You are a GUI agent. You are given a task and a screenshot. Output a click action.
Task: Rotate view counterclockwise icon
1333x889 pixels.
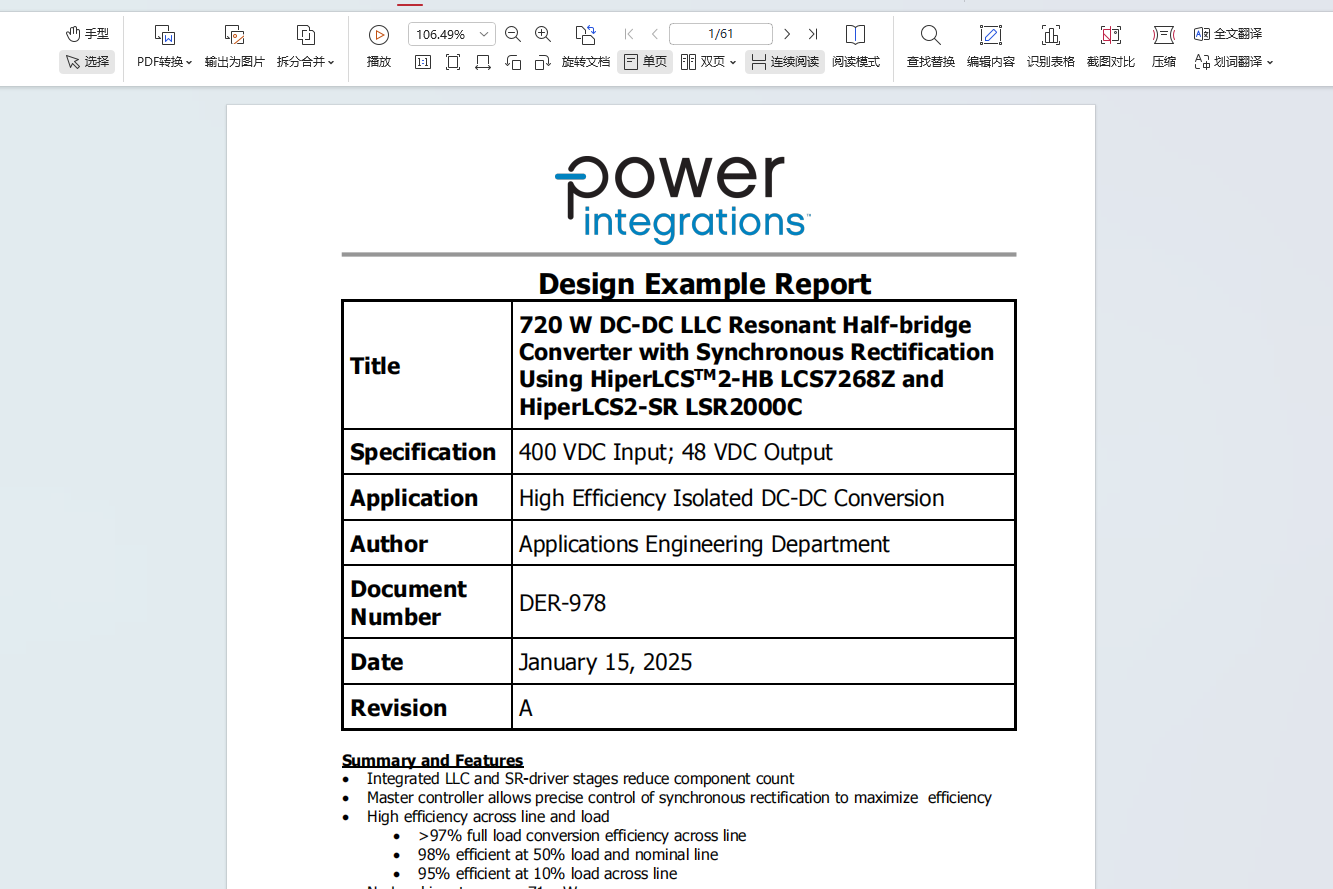point(513,62)
